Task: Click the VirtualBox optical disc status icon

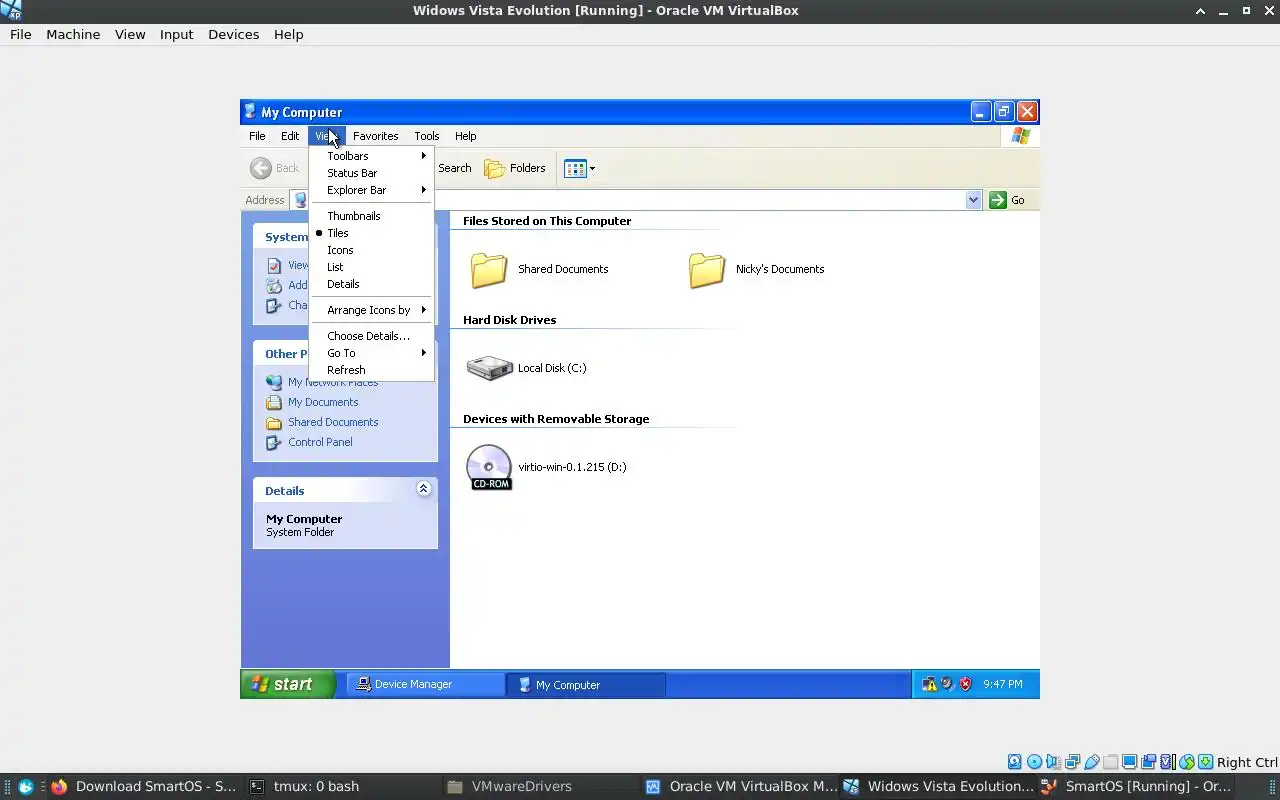Action: [x=1035, y=762]
